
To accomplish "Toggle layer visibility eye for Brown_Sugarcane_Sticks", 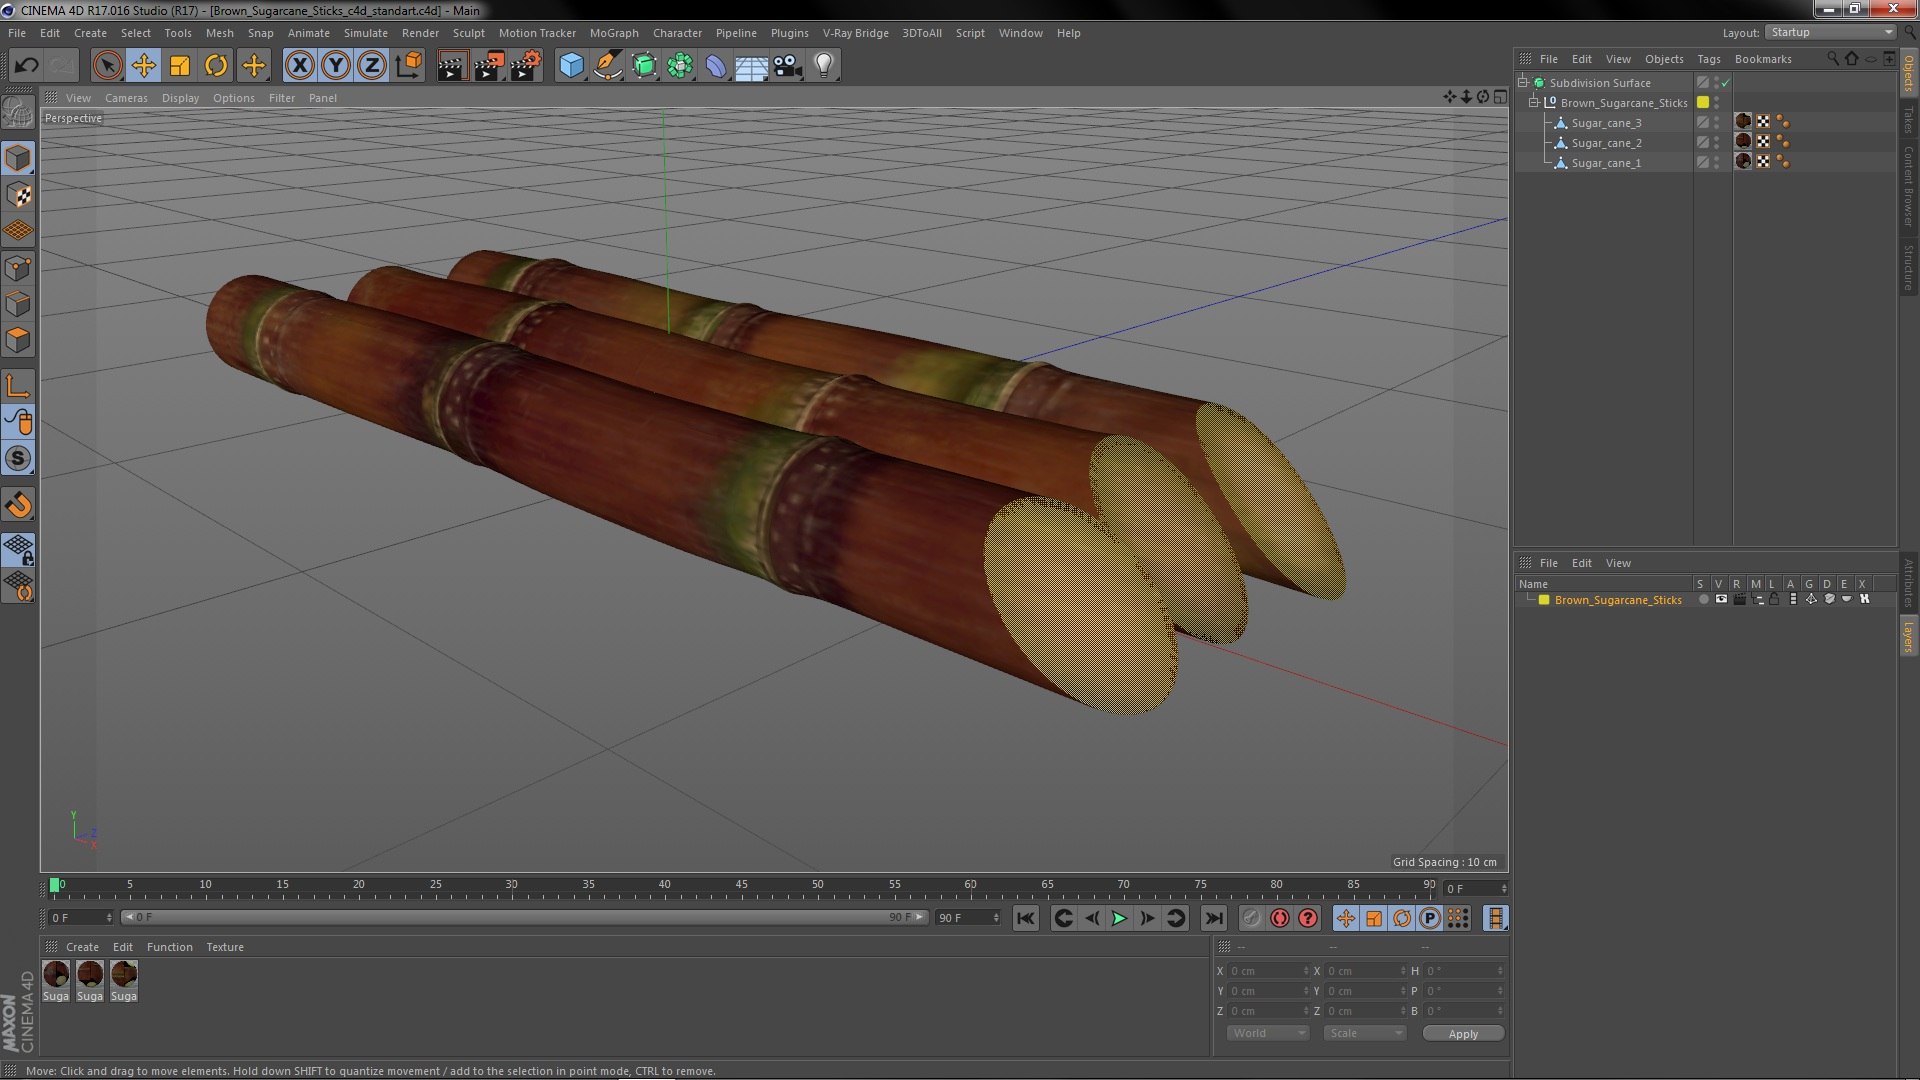I will coord(1721,600).
